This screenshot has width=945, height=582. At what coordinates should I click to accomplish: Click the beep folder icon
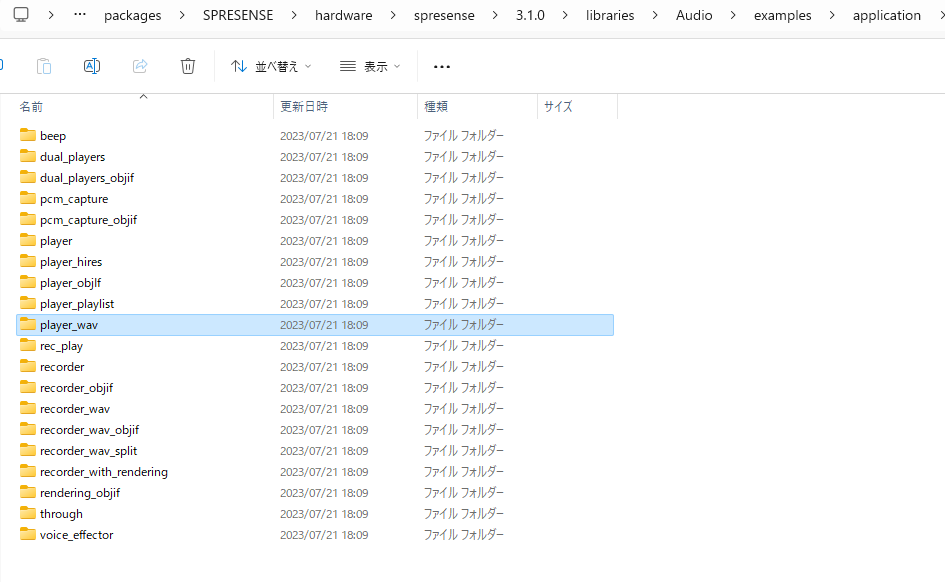[x=28, y=135]
